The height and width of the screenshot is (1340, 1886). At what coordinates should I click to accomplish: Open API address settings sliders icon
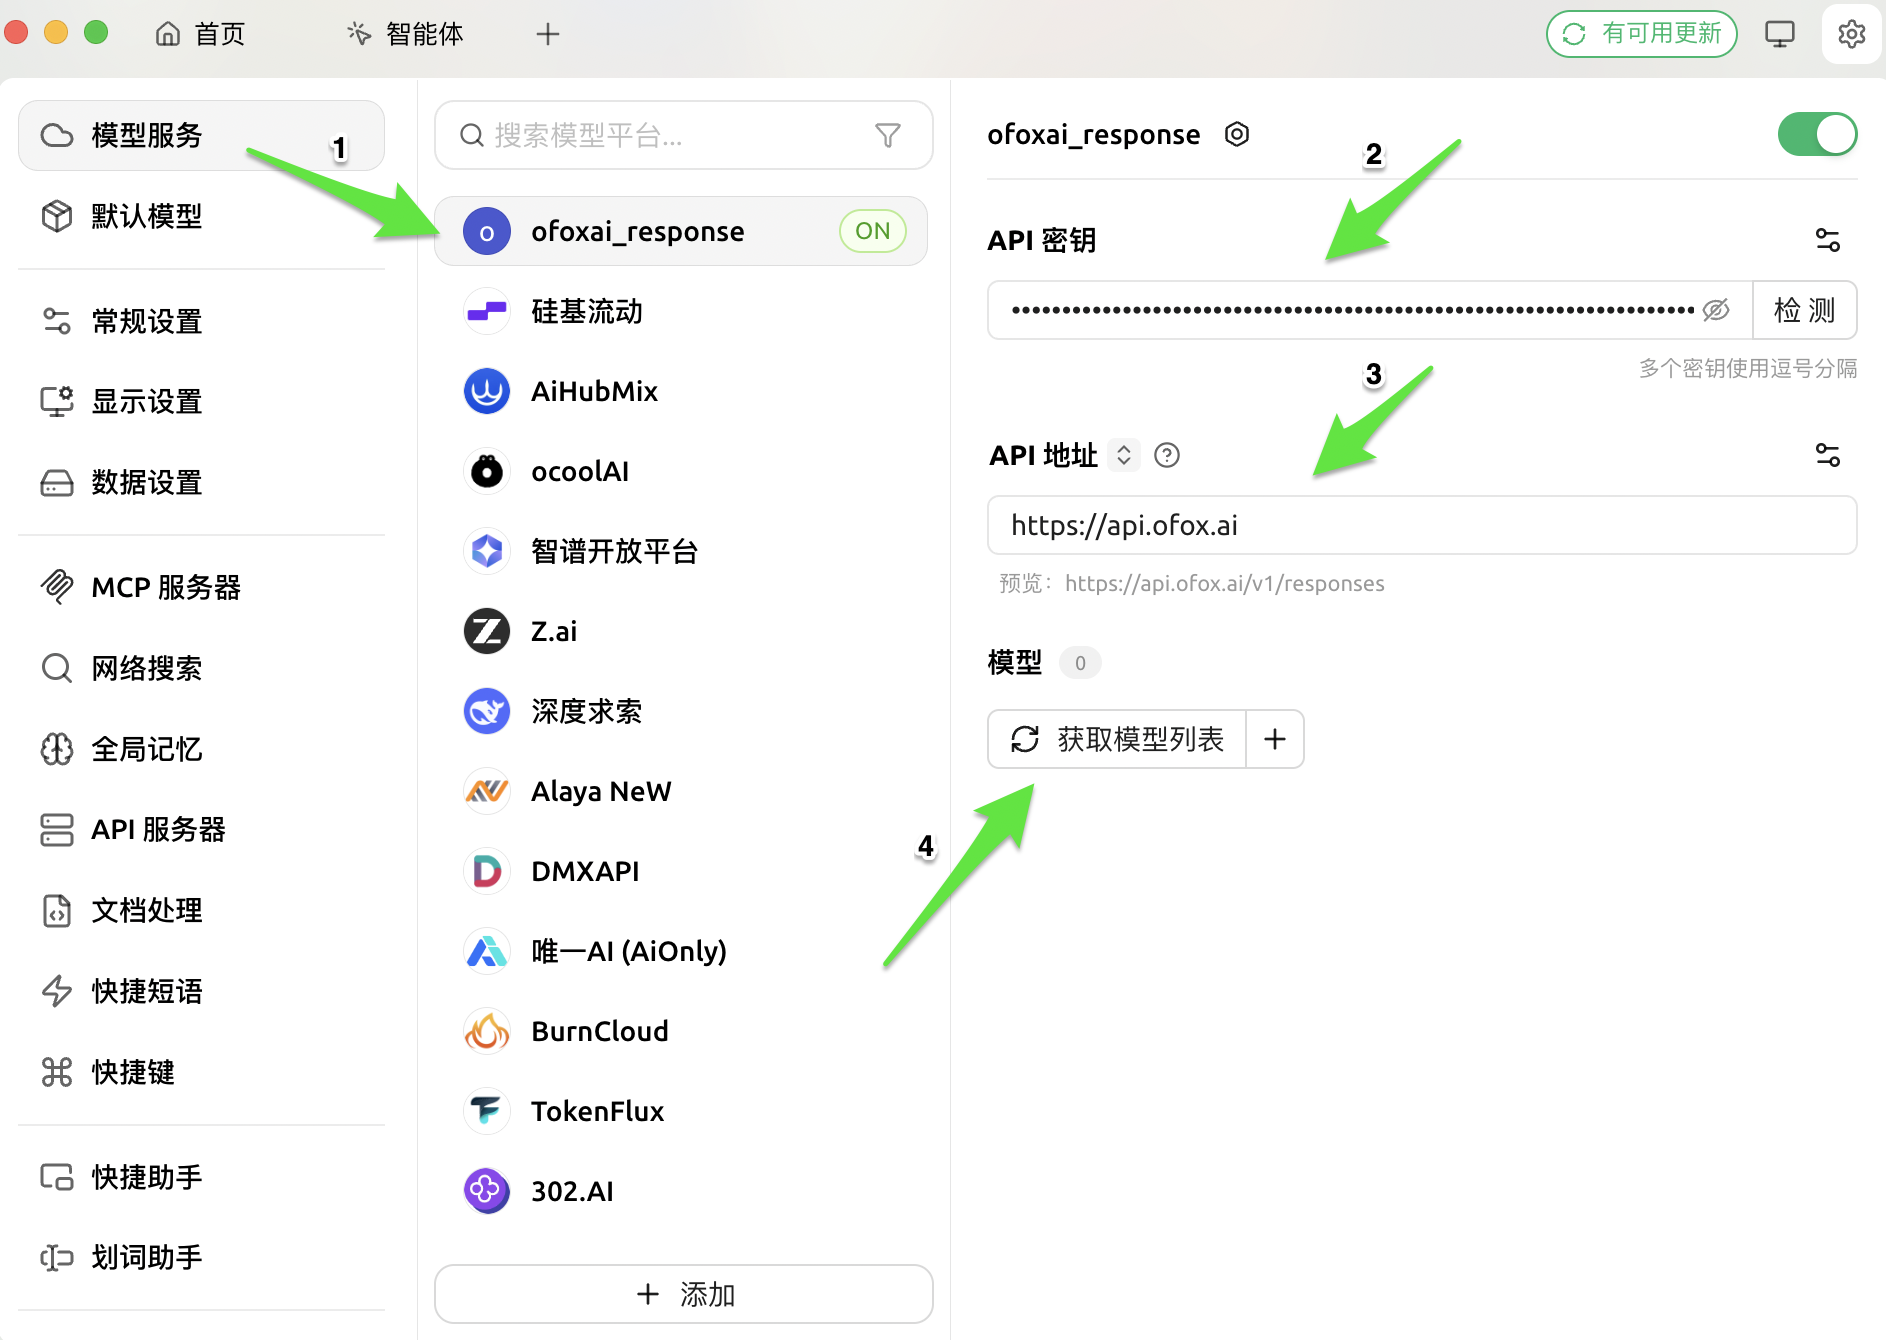1827,455
